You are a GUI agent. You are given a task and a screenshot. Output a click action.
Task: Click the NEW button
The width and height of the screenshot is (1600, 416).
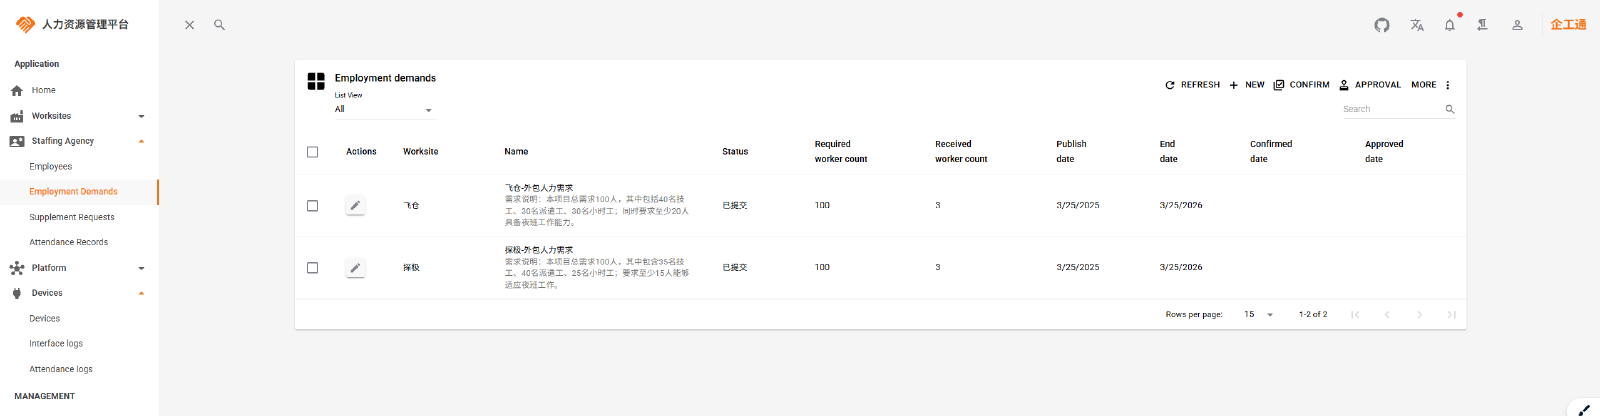tap(1247, 85)
